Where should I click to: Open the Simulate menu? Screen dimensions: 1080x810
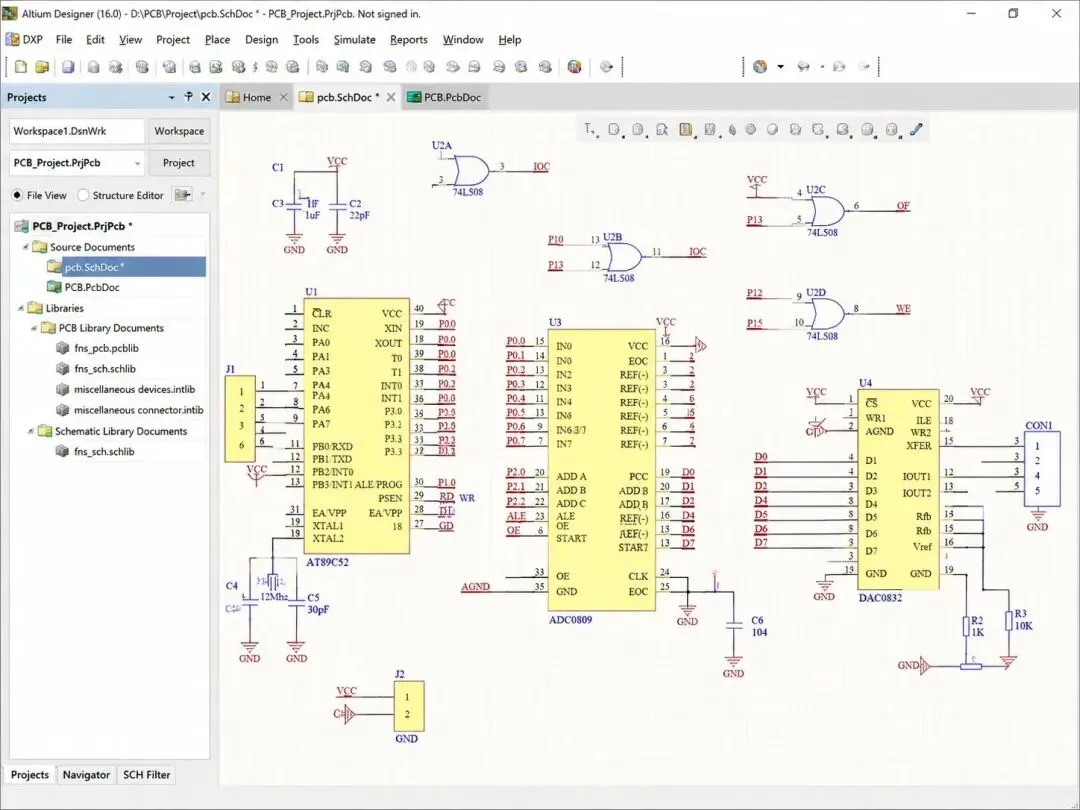(x=355, y=39)
